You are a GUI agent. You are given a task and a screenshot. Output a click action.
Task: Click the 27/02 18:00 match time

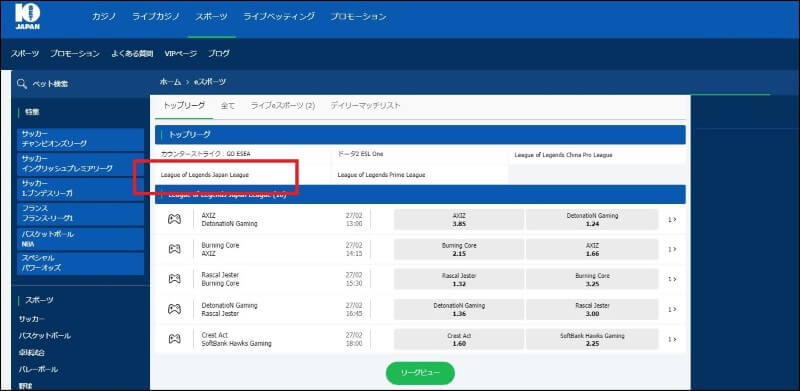point(354,339)
